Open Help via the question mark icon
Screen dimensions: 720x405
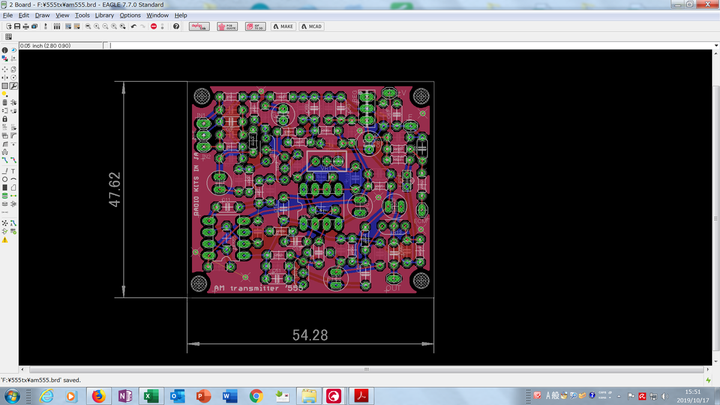[176, 26]
